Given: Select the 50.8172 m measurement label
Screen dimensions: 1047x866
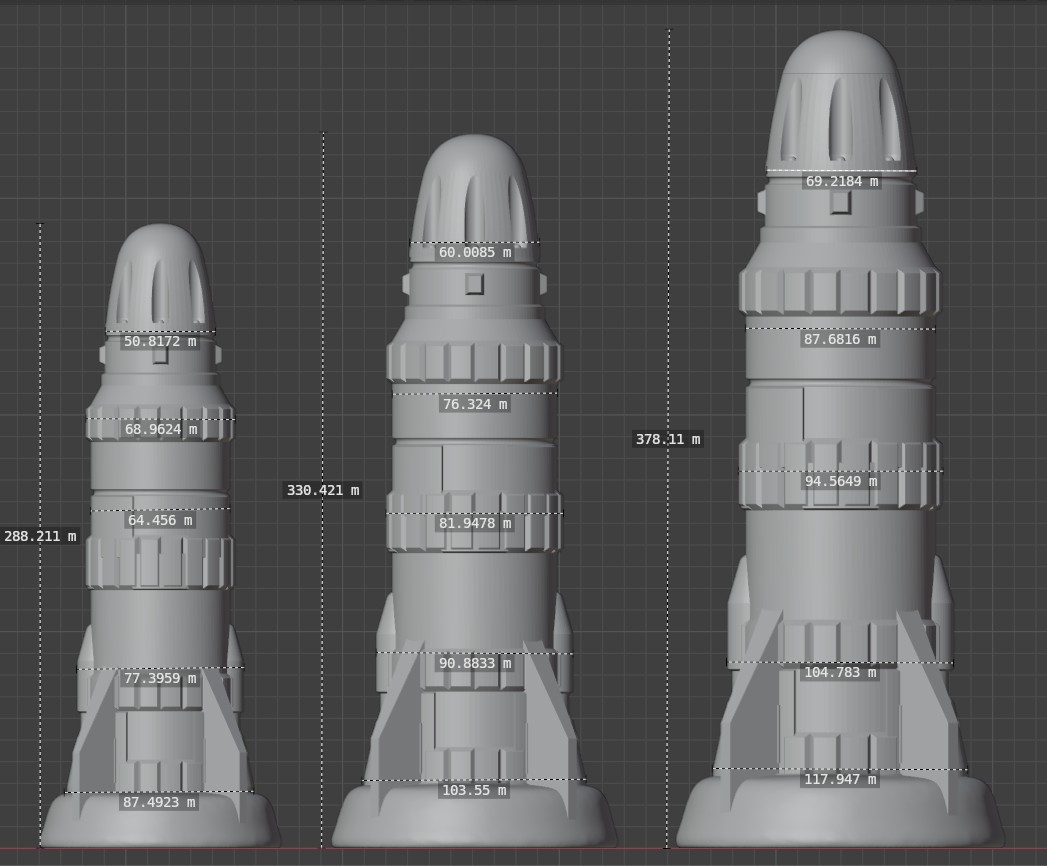Looking at the screenshot, I should coord(160,342).
